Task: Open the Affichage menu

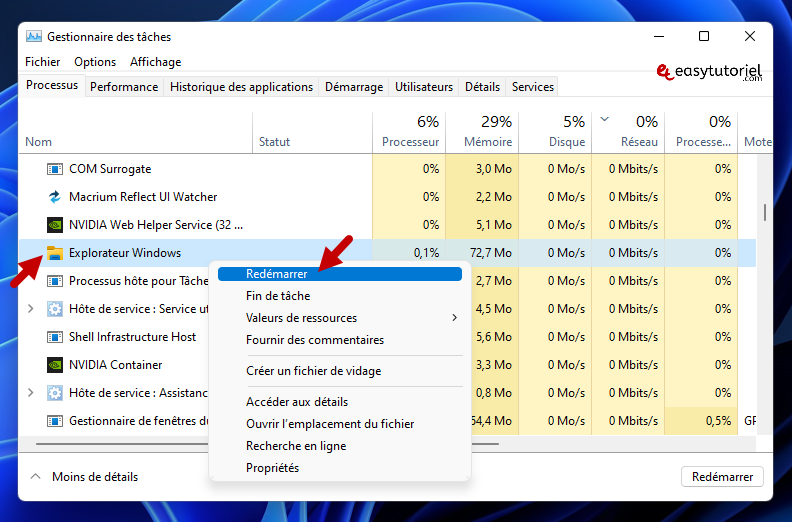Action: tap(156, 62)
